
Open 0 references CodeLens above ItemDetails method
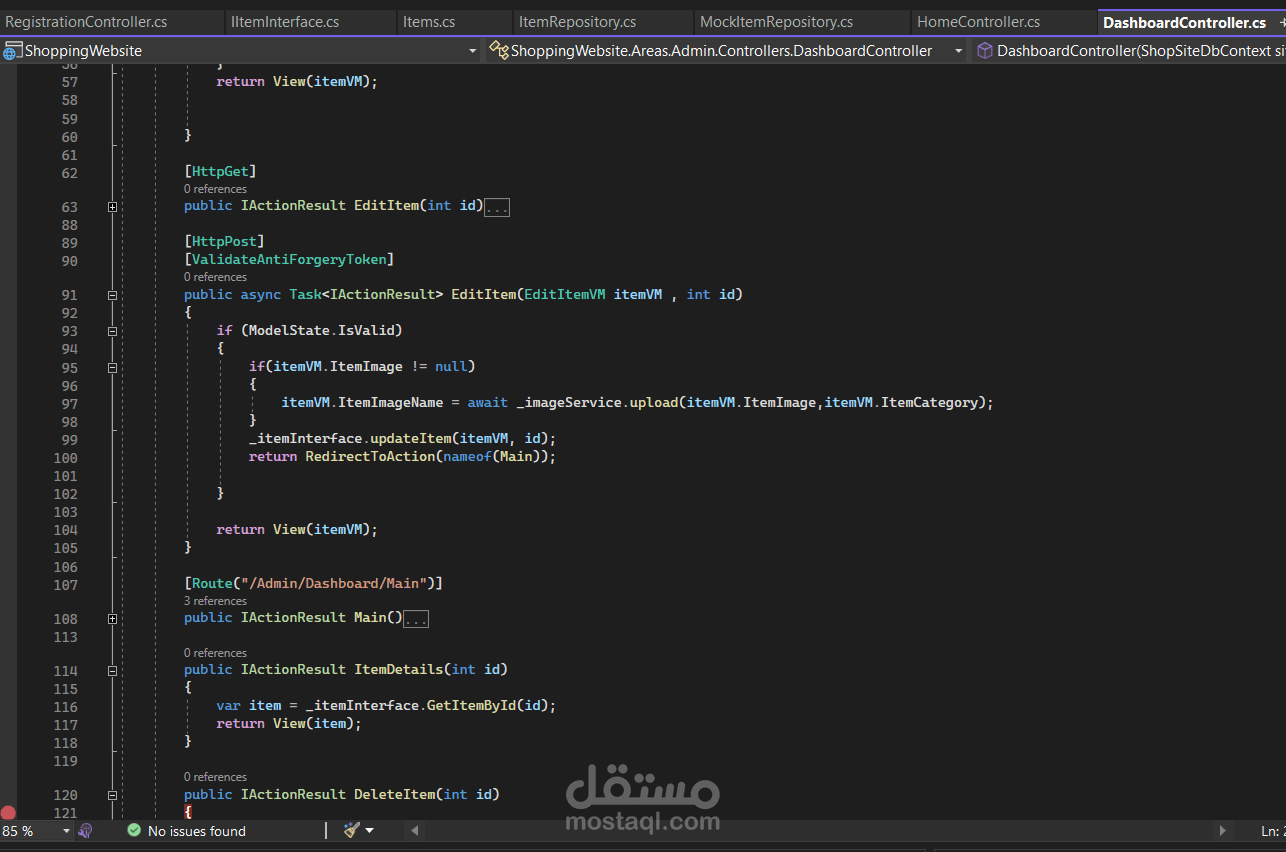click(215, 653)
